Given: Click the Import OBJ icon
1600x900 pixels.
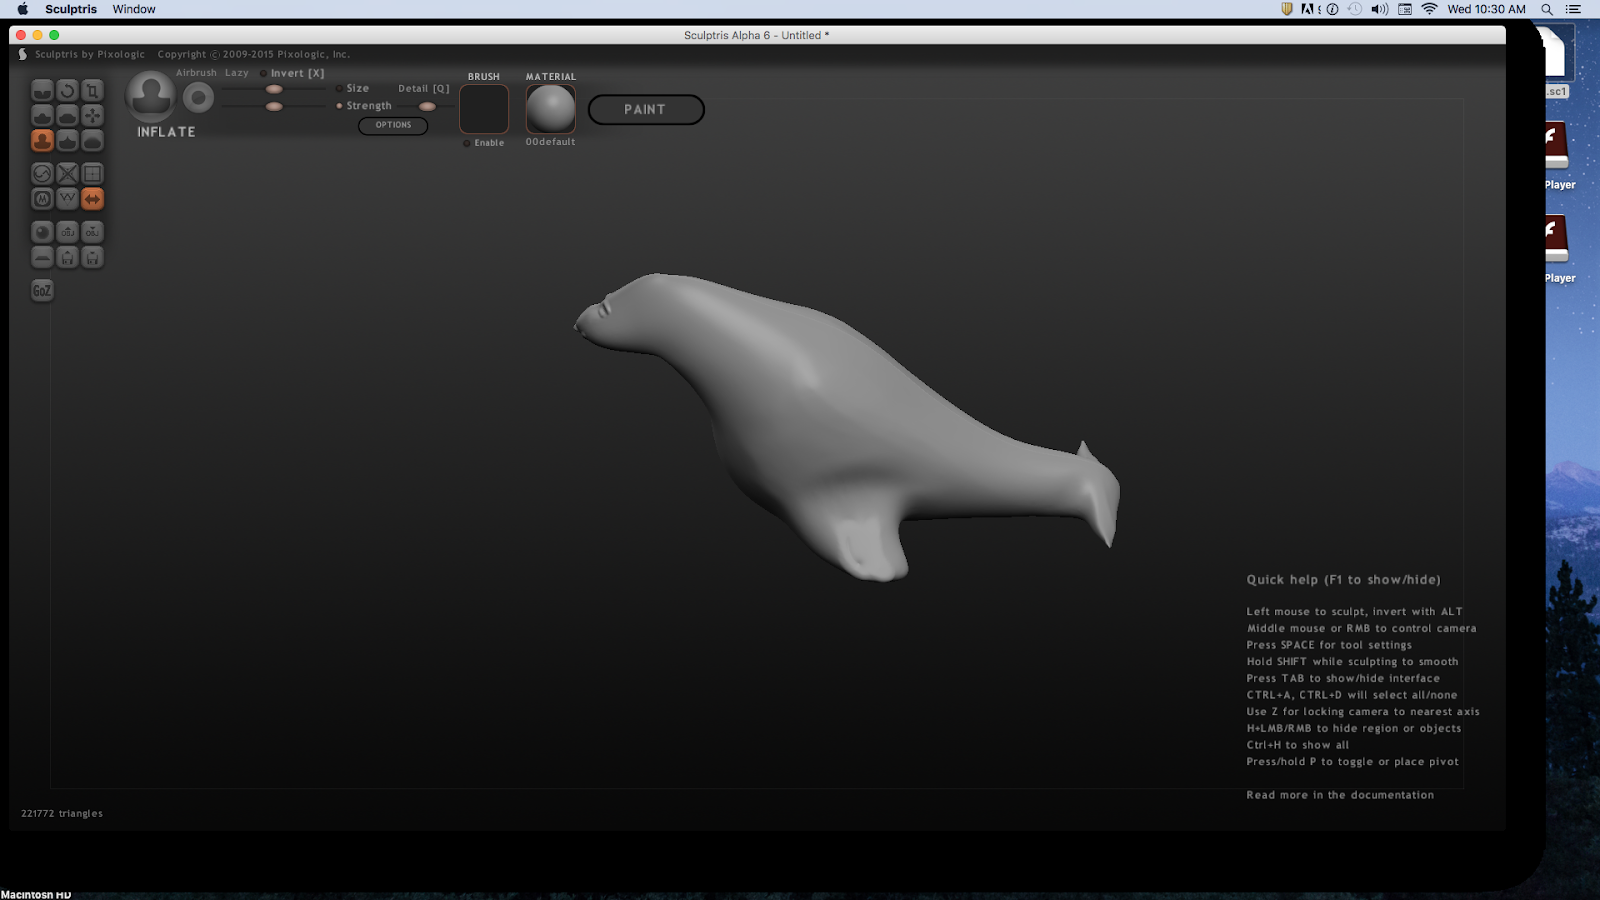Looking at the screenshot, I should [x=67, y=232].
